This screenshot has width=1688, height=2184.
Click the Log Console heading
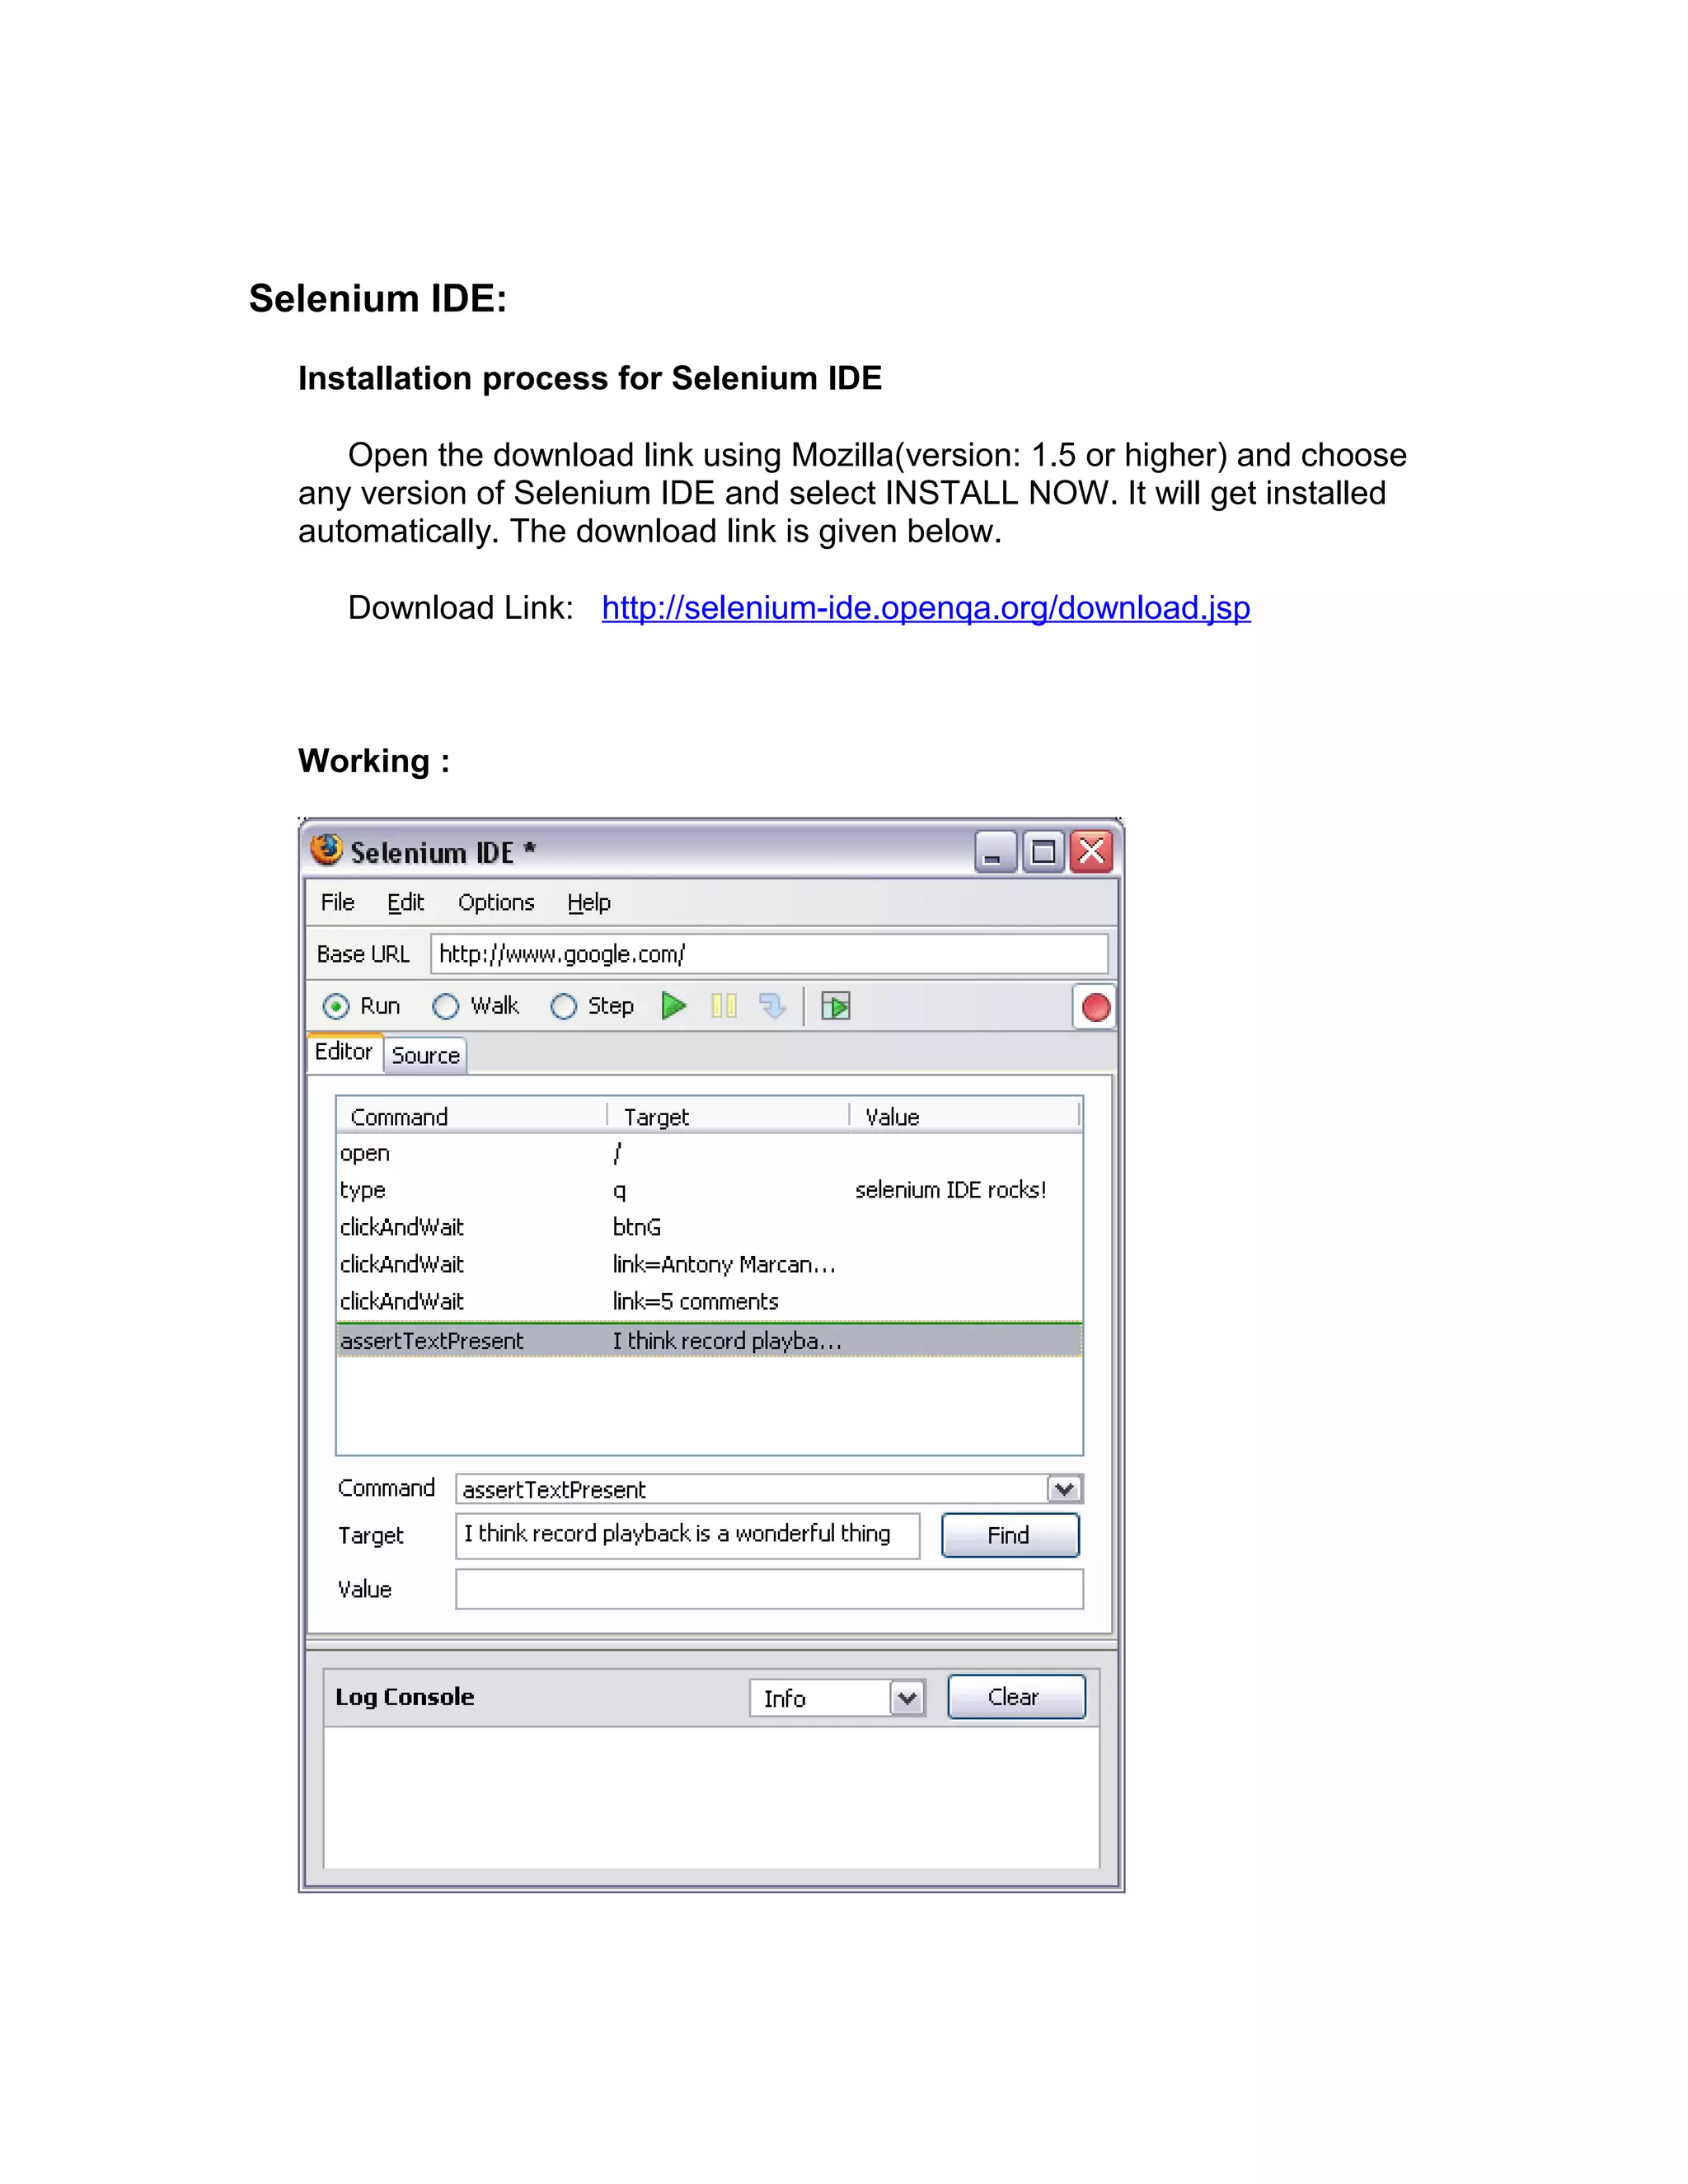click(x=404, y=1697)
